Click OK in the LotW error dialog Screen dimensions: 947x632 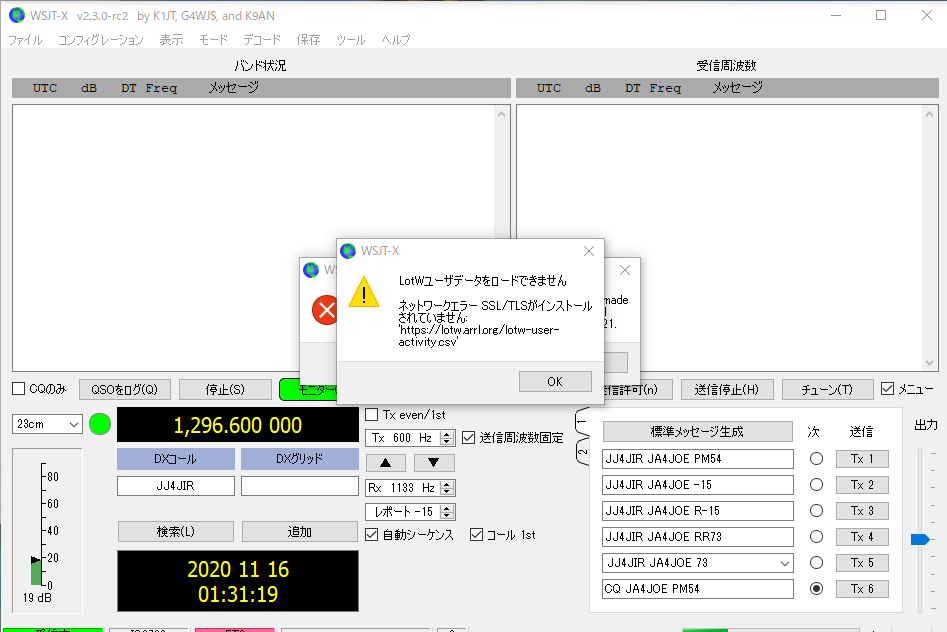point(555,381)
